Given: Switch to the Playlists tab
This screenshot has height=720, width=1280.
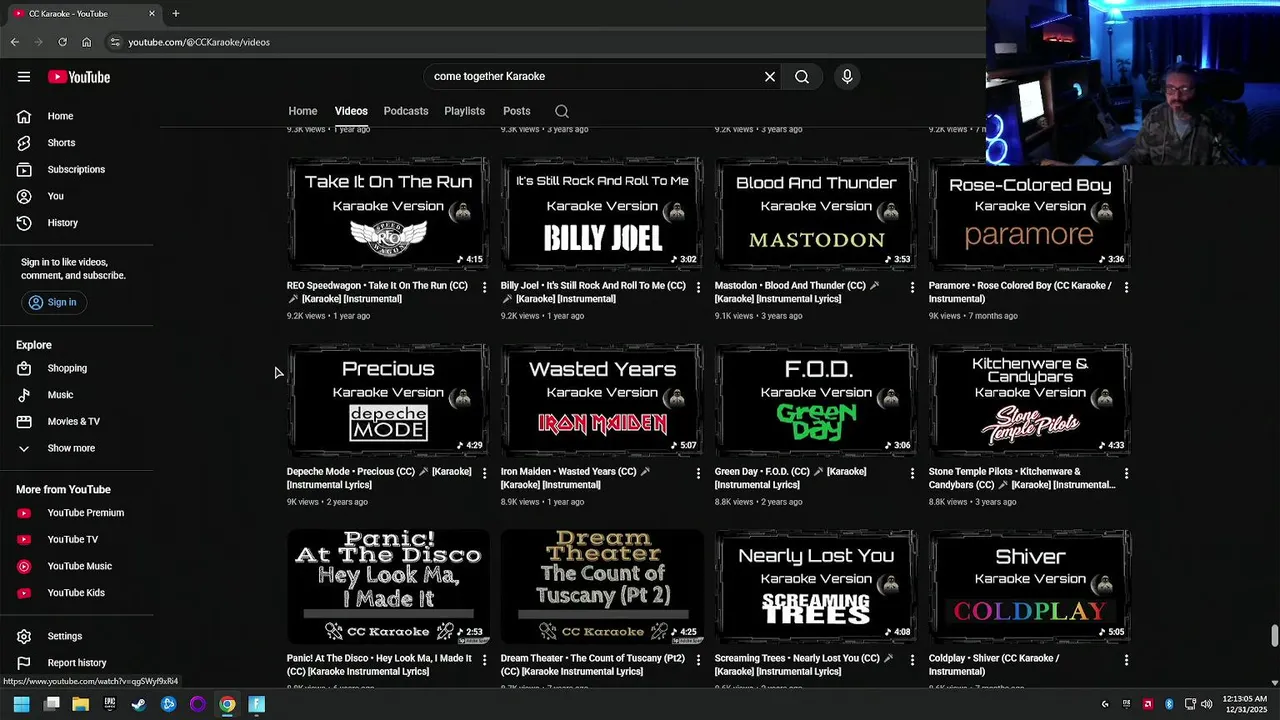Looking at the screenshot, I should [x=464, y=111].
